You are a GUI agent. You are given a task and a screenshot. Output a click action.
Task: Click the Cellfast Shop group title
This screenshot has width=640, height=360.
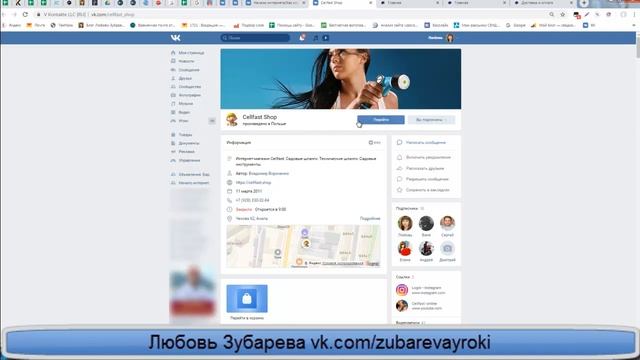click(x=260, y=117)
